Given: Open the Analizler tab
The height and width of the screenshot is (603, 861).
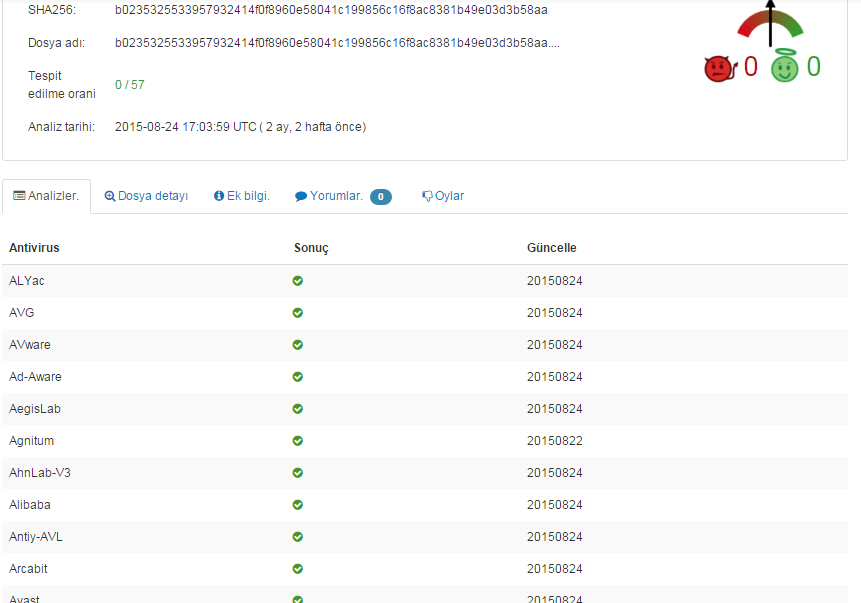Looking at the screenshot, I should pos(46,196).
